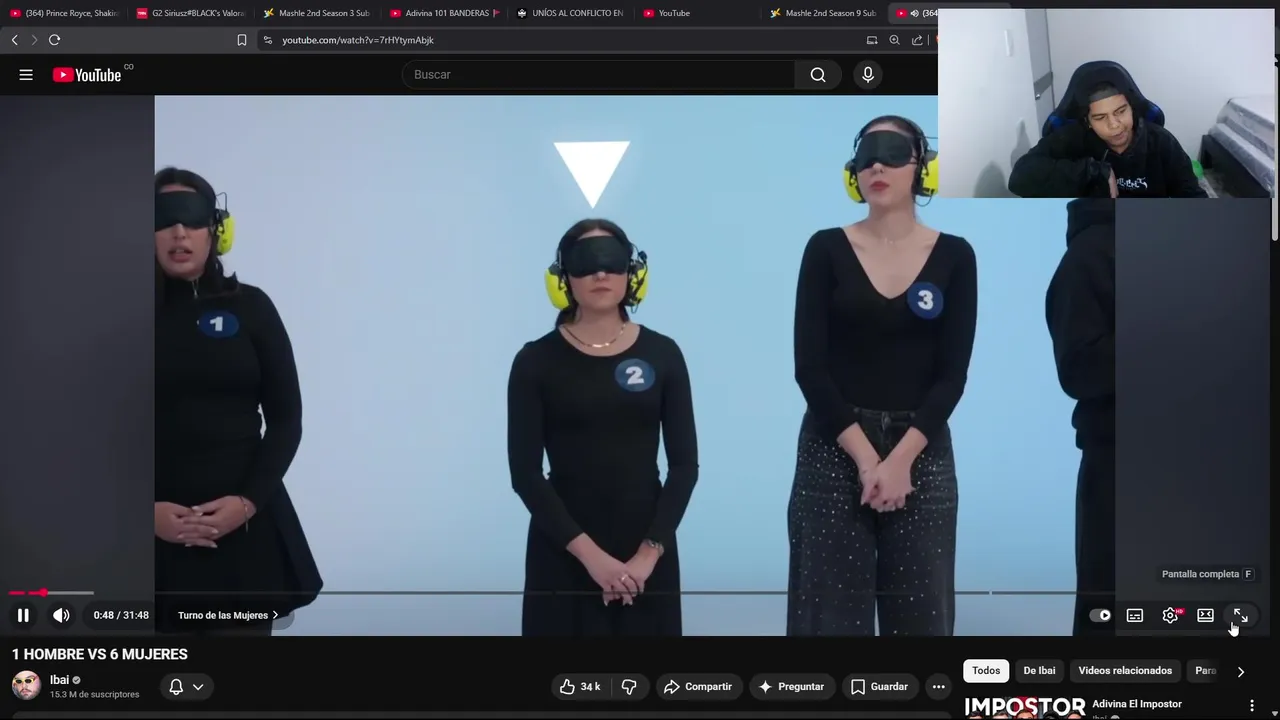This screenshot has width=1280, height=720.
Task: Toggle the autoplay switch
Action: [x=1100, y=615]
